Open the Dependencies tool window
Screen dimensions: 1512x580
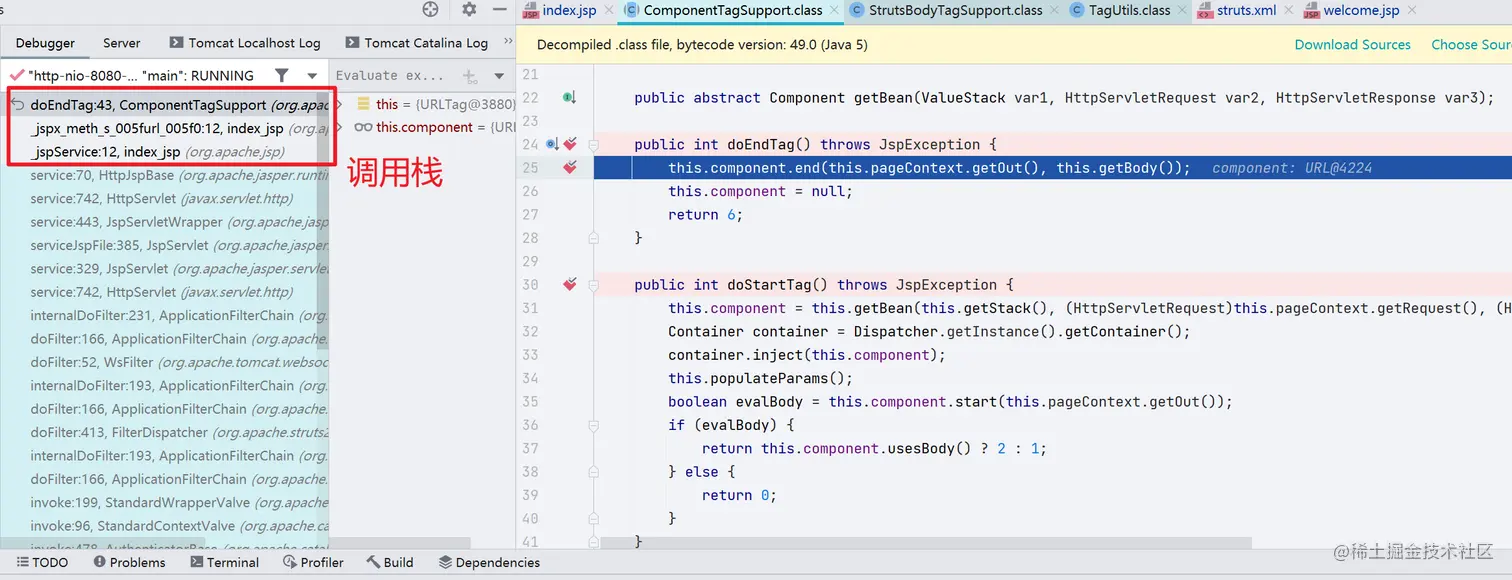(489, 562)
